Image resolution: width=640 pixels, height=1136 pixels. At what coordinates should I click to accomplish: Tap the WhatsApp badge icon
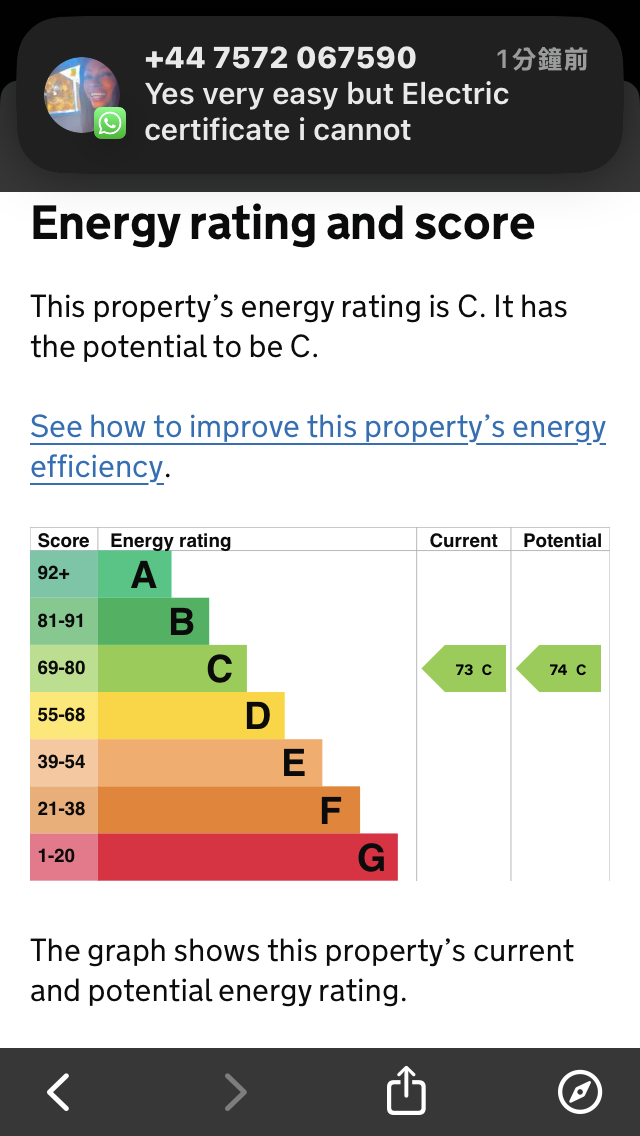coord(110,124)
